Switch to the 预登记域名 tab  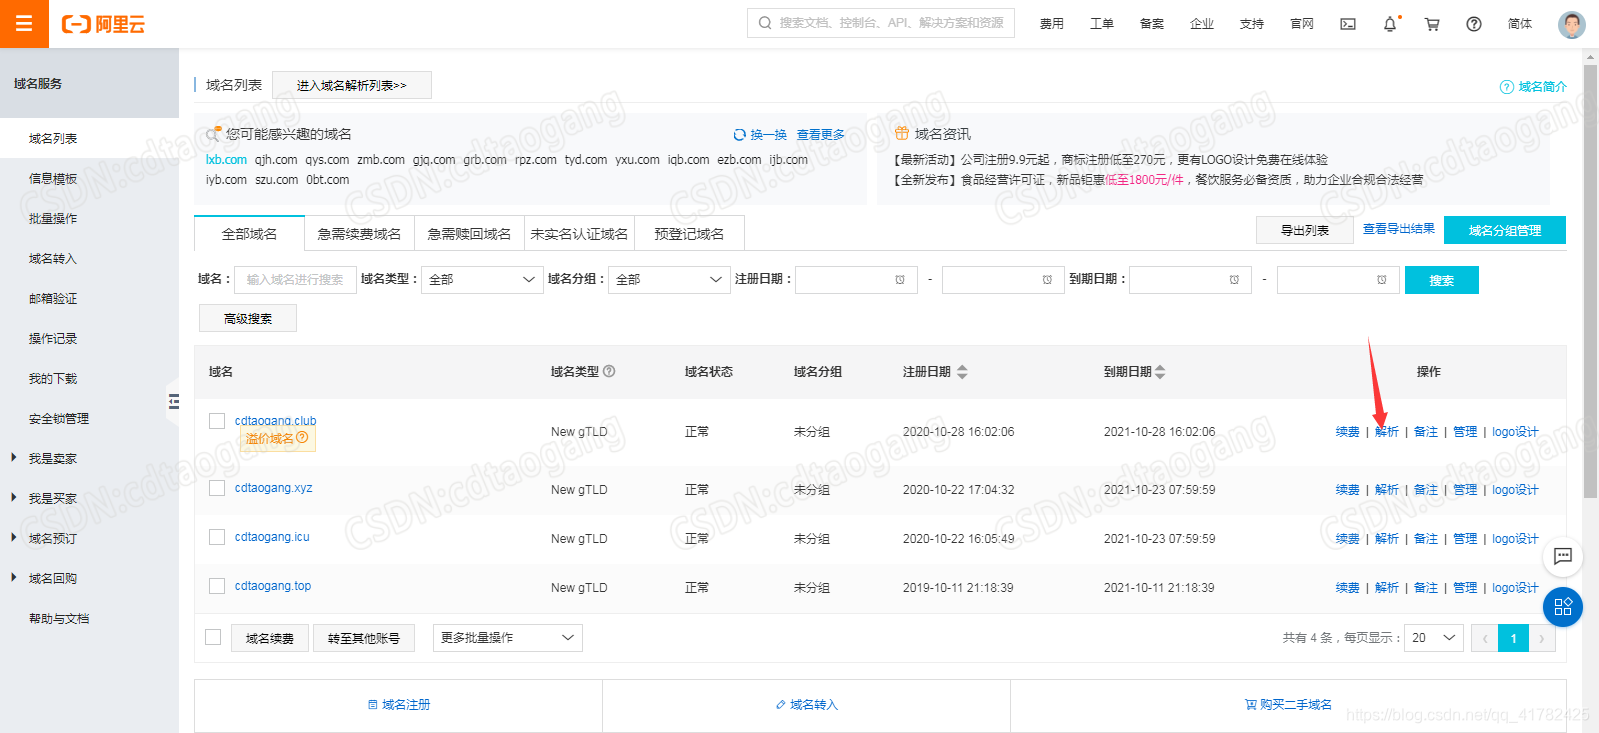click(x=689, y=233)
